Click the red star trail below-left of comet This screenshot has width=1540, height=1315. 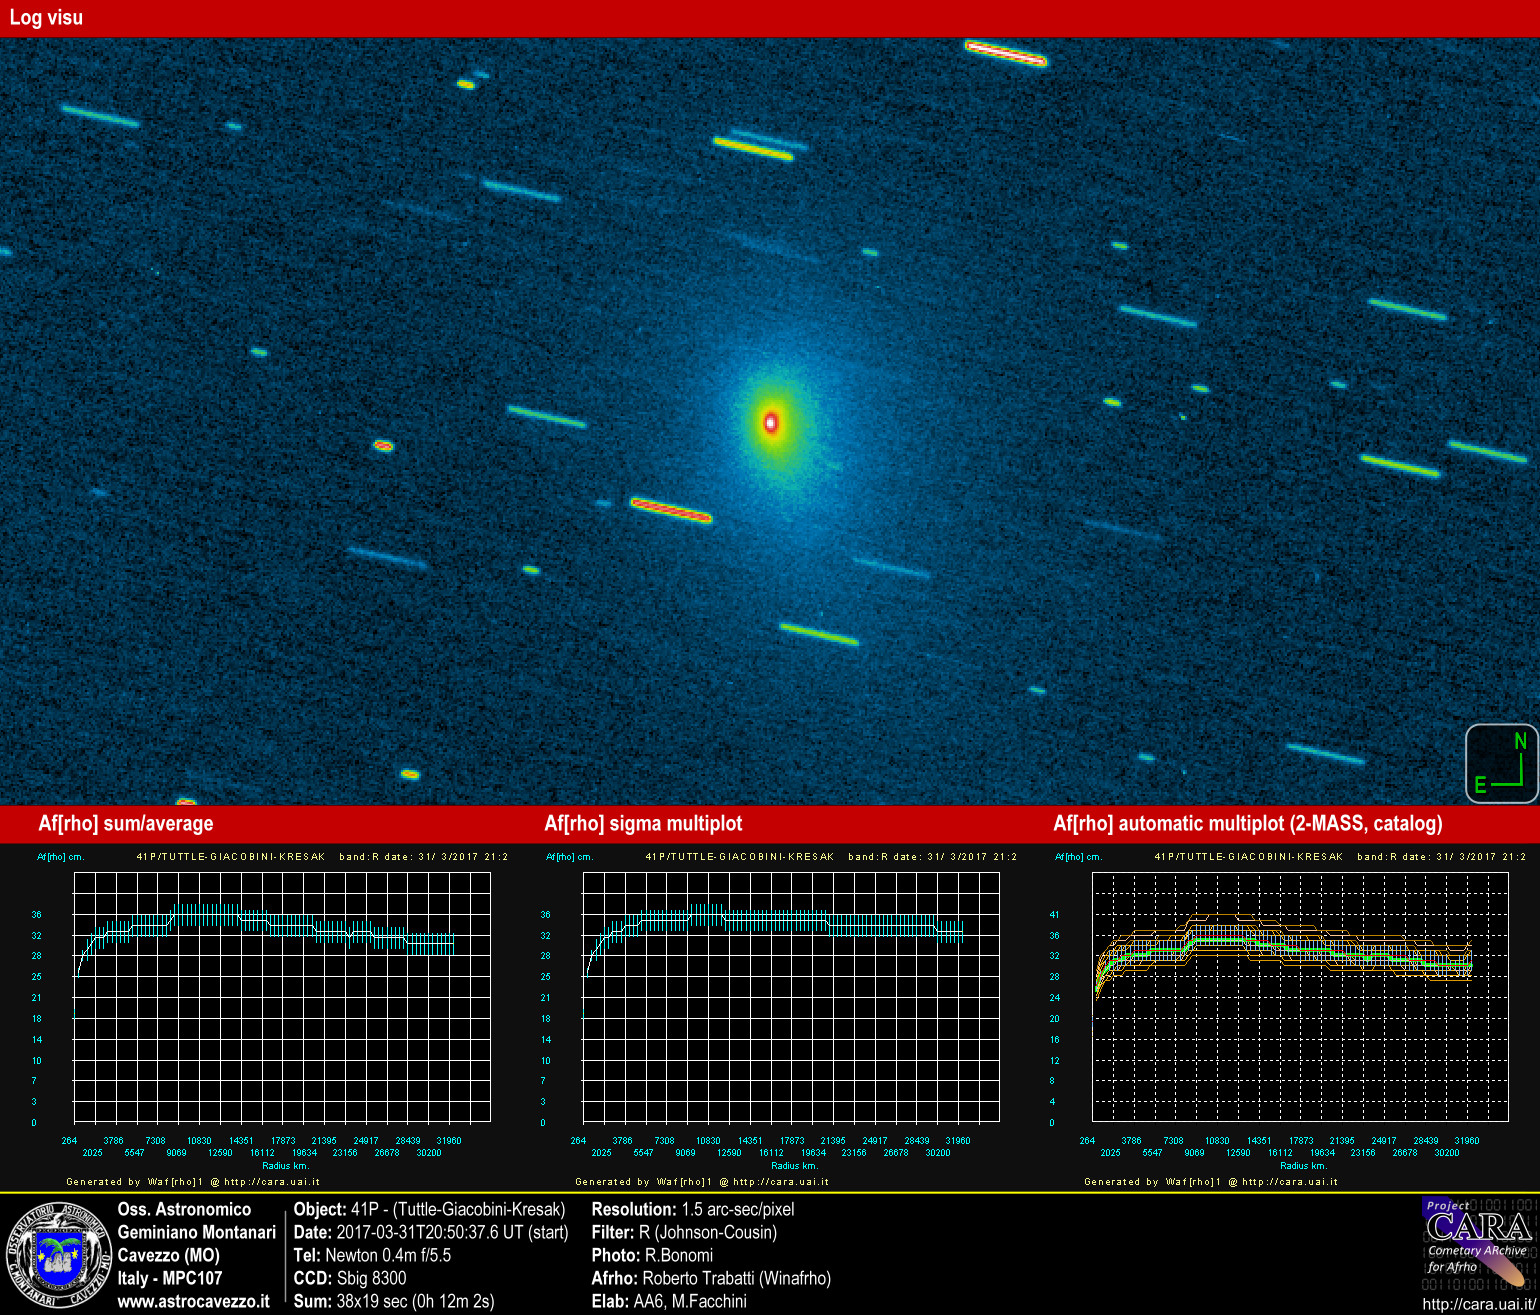(x=671, y=510)
